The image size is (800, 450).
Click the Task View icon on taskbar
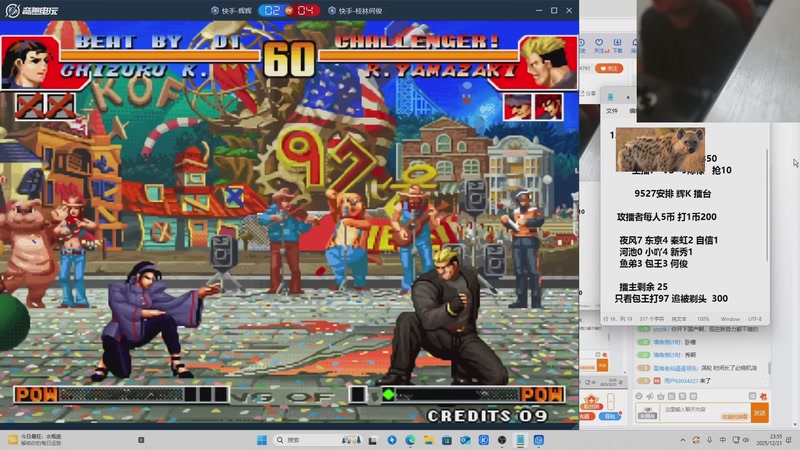[372, 440]
